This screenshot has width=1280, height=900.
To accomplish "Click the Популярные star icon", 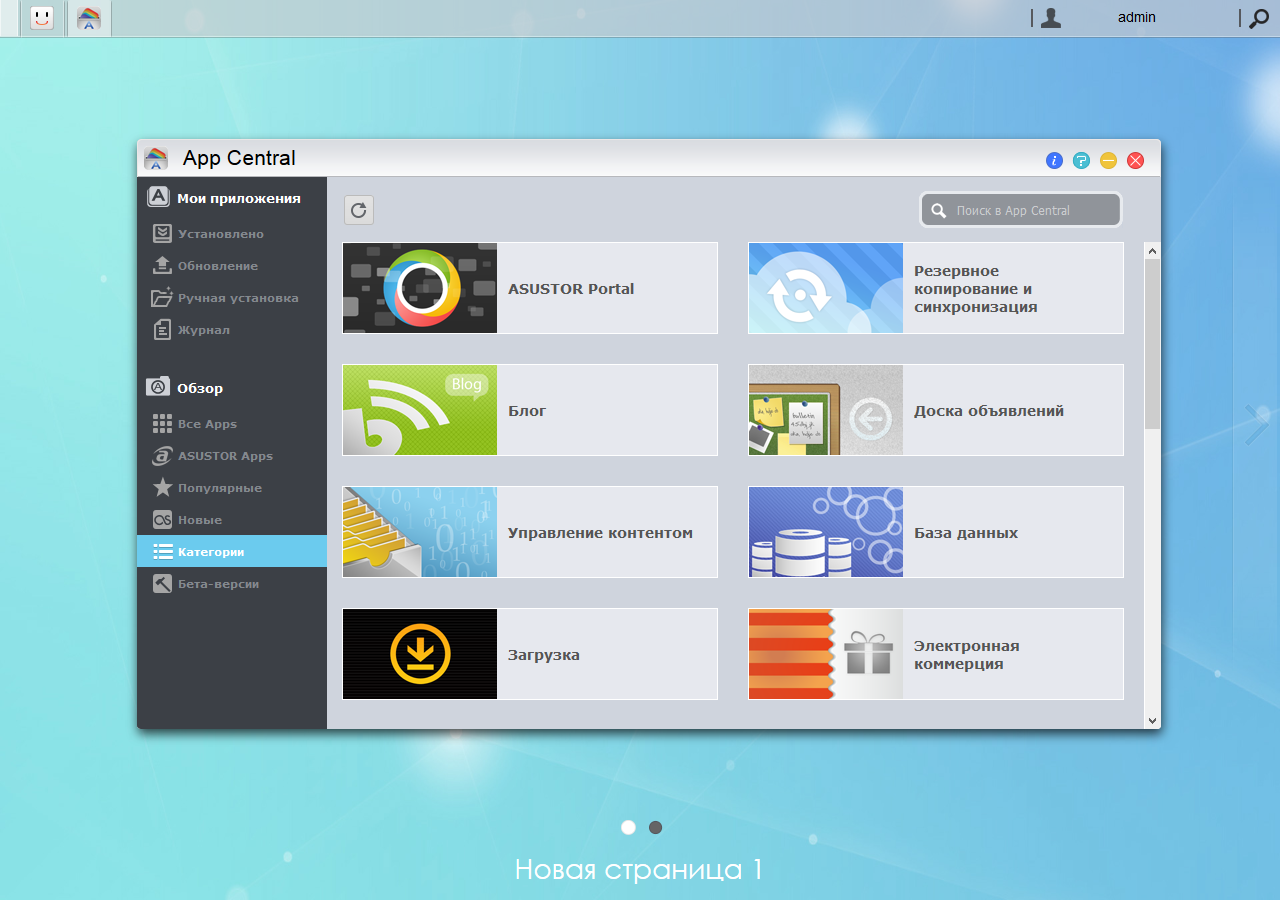I will [162, 488].
